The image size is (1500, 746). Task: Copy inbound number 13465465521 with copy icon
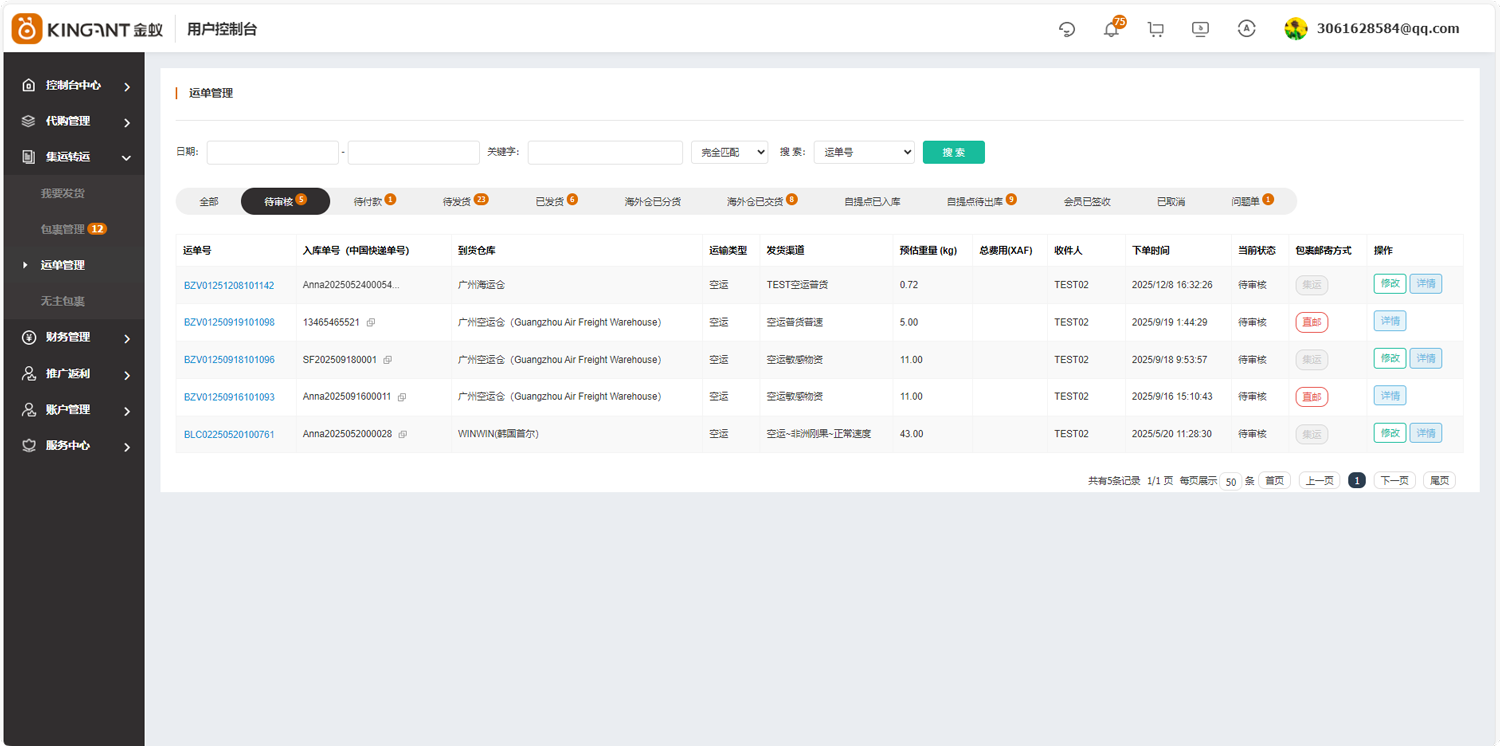[x=371, y=323]
